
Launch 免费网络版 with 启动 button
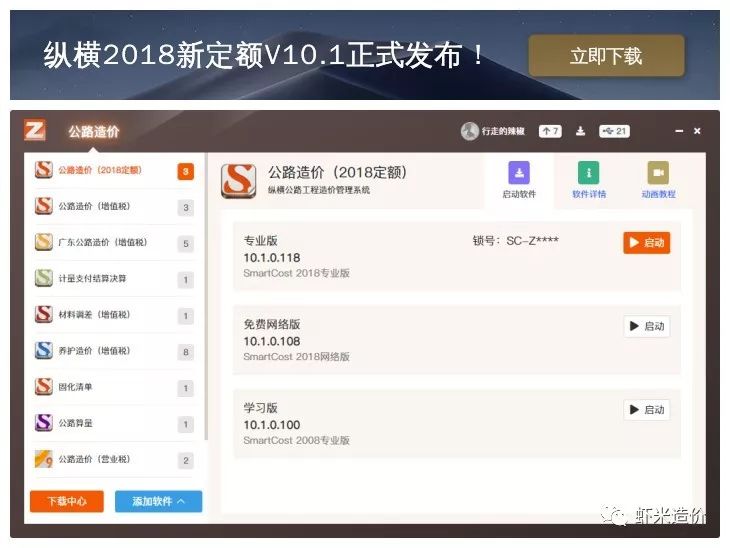(647, 326)
